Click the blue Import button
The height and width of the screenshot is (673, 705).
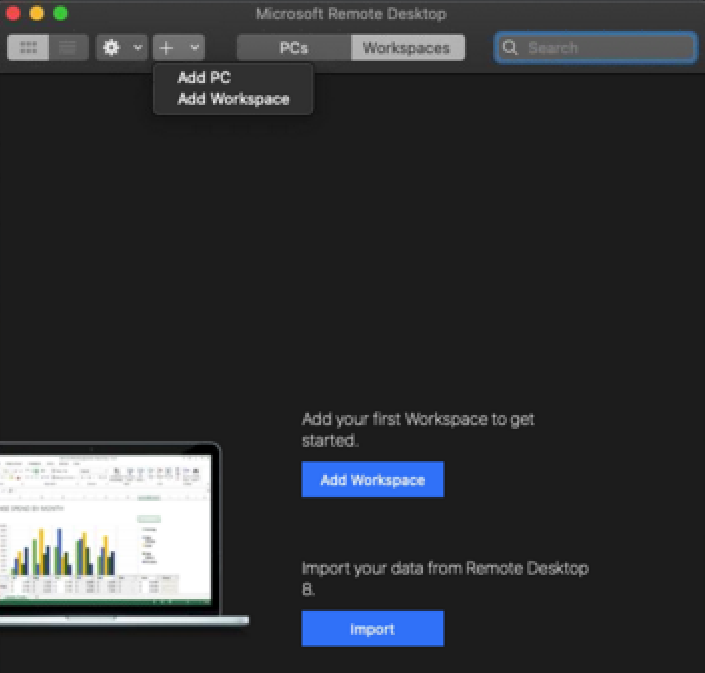(x=372, y=628)
